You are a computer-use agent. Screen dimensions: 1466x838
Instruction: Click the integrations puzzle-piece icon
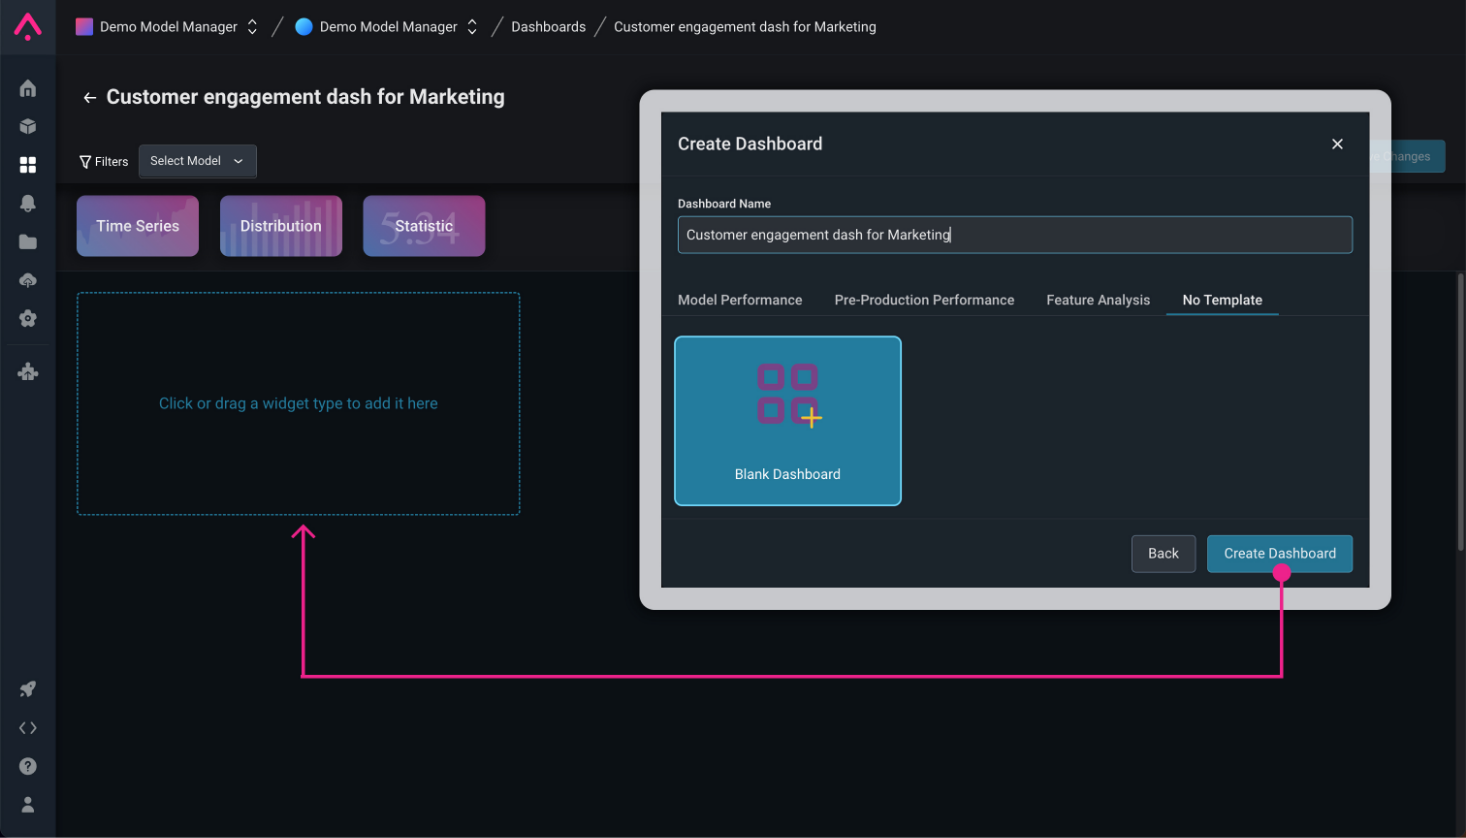28,371
